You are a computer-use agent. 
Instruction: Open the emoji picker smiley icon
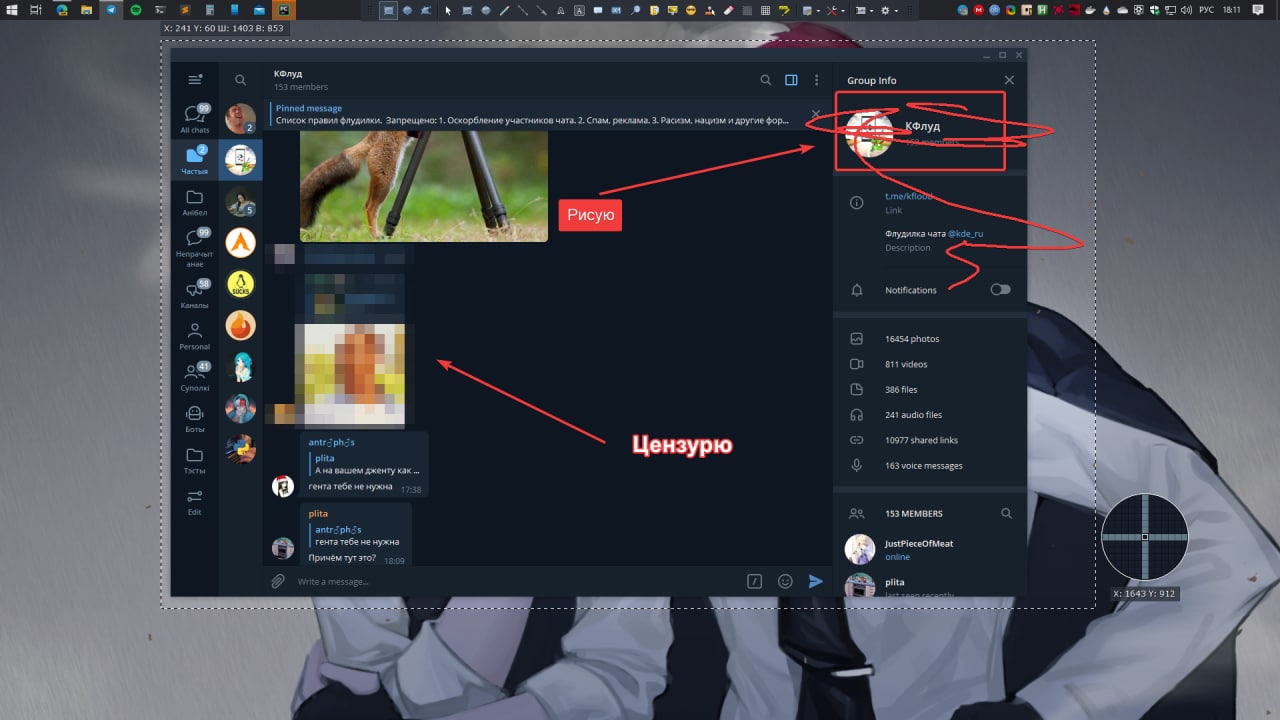click(x=785, y=581)
